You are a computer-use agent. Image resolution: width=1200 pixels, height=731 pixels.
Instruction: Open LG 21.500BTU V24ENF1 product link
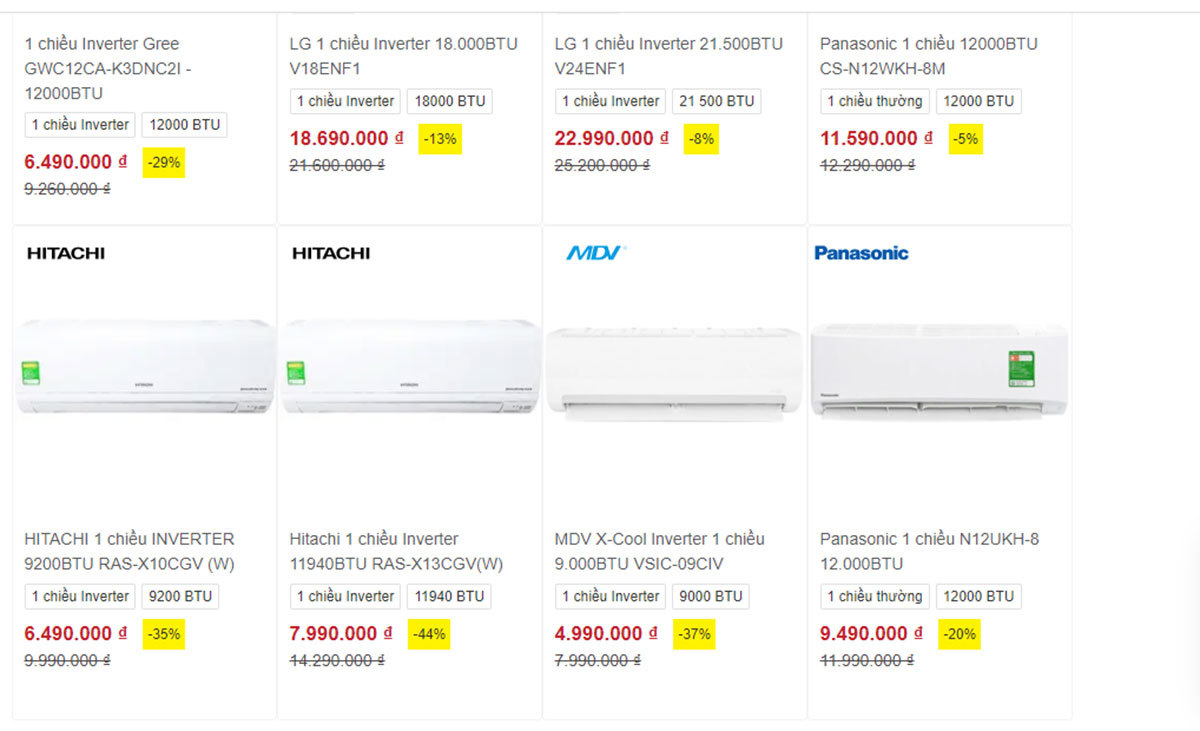668,56
